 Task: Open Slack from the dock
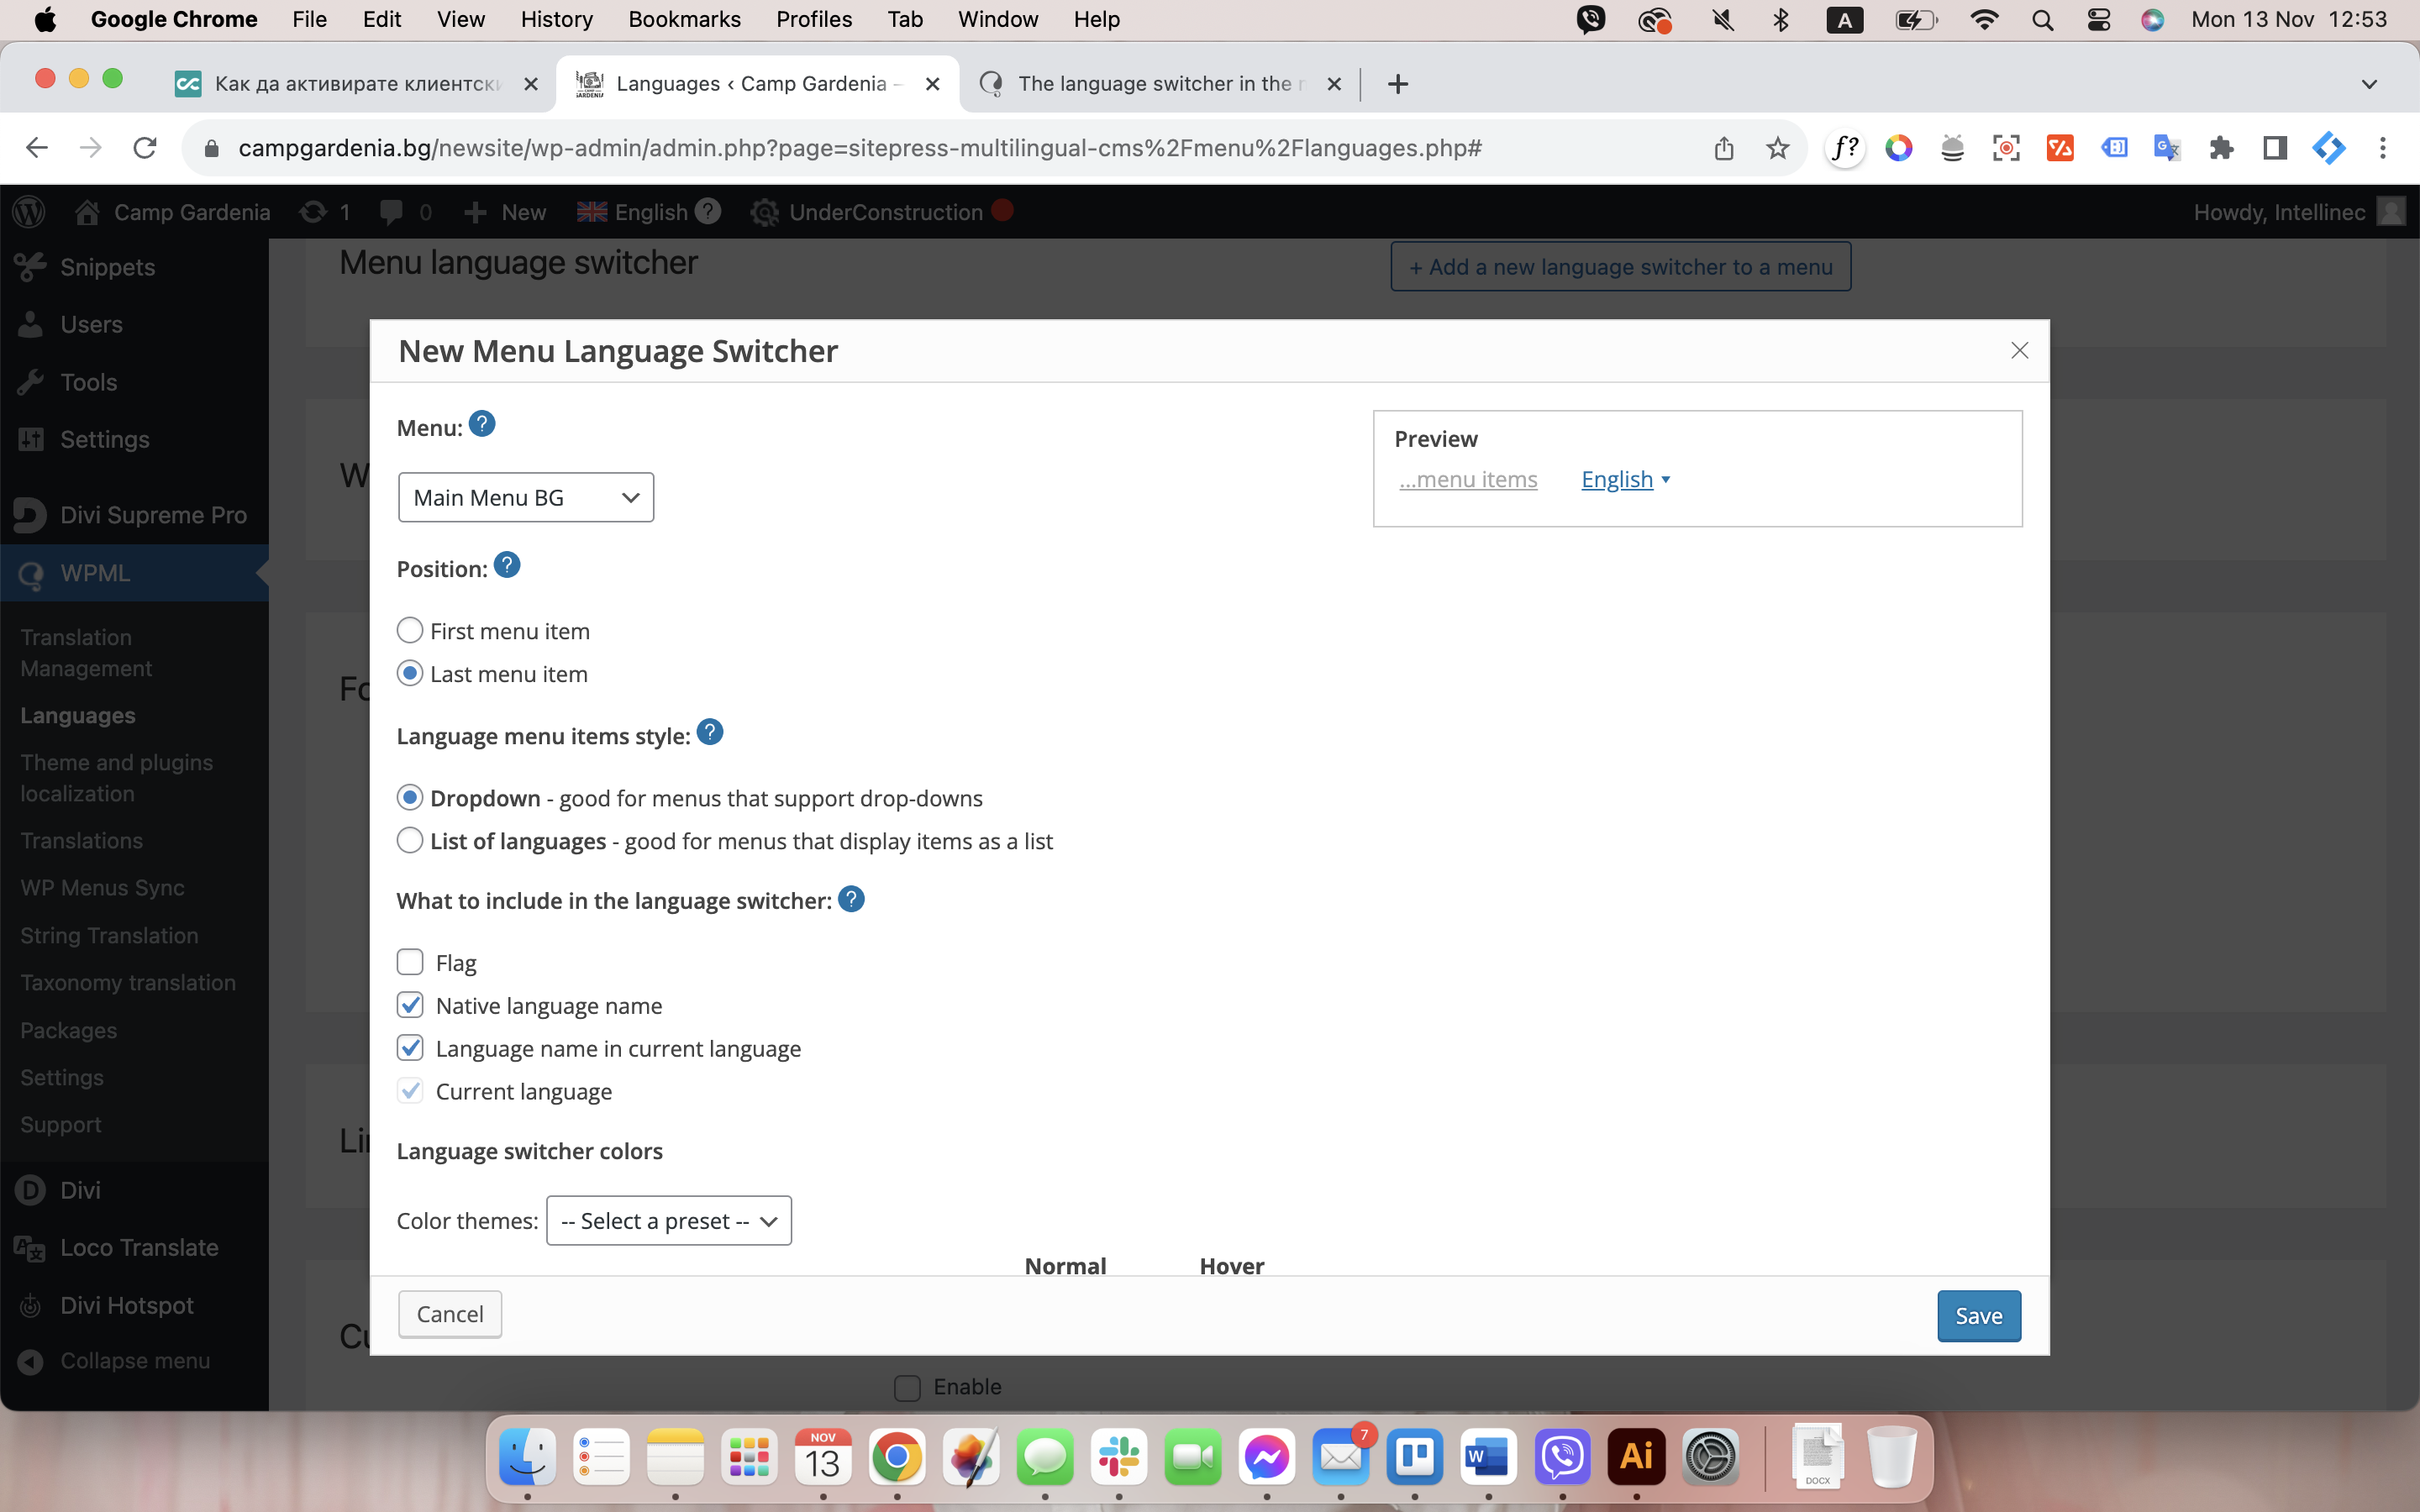tap(1118, 1458)
